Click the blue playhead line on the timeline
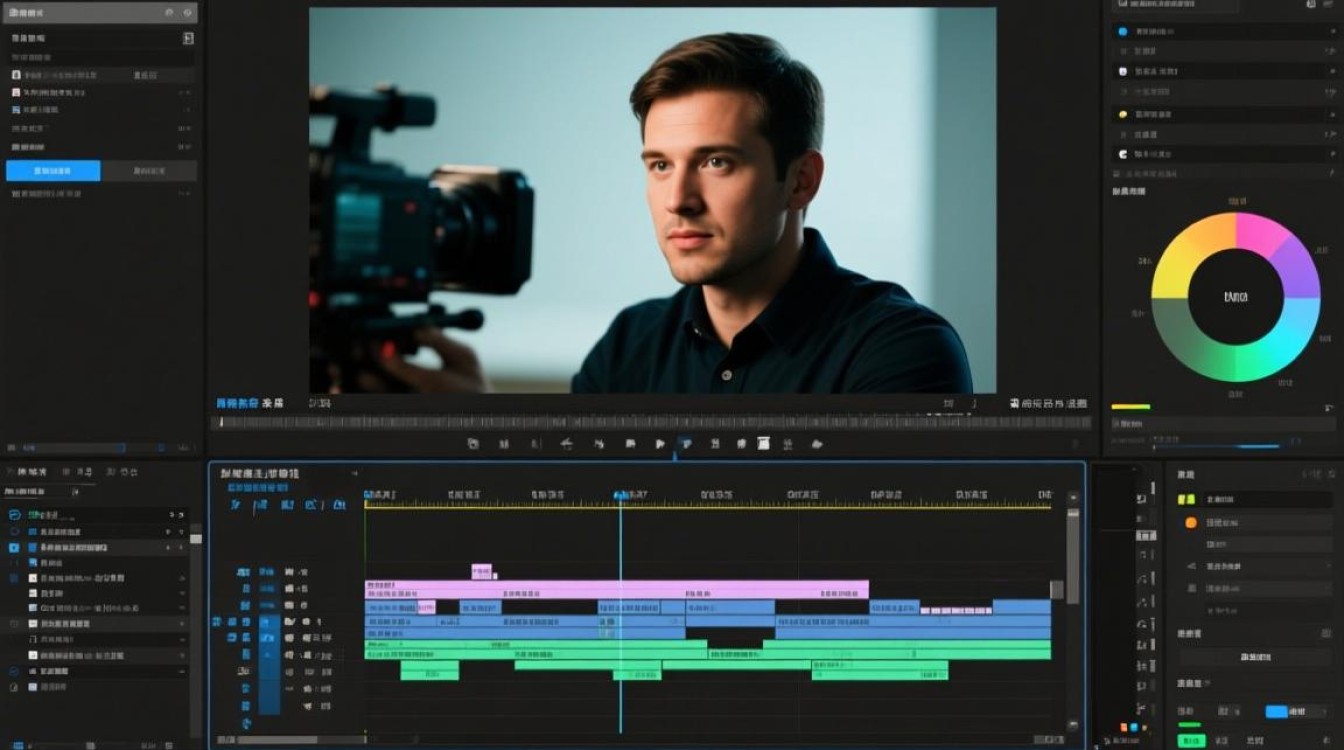This screenshot has height=750, width=1344. pos(620,615)
